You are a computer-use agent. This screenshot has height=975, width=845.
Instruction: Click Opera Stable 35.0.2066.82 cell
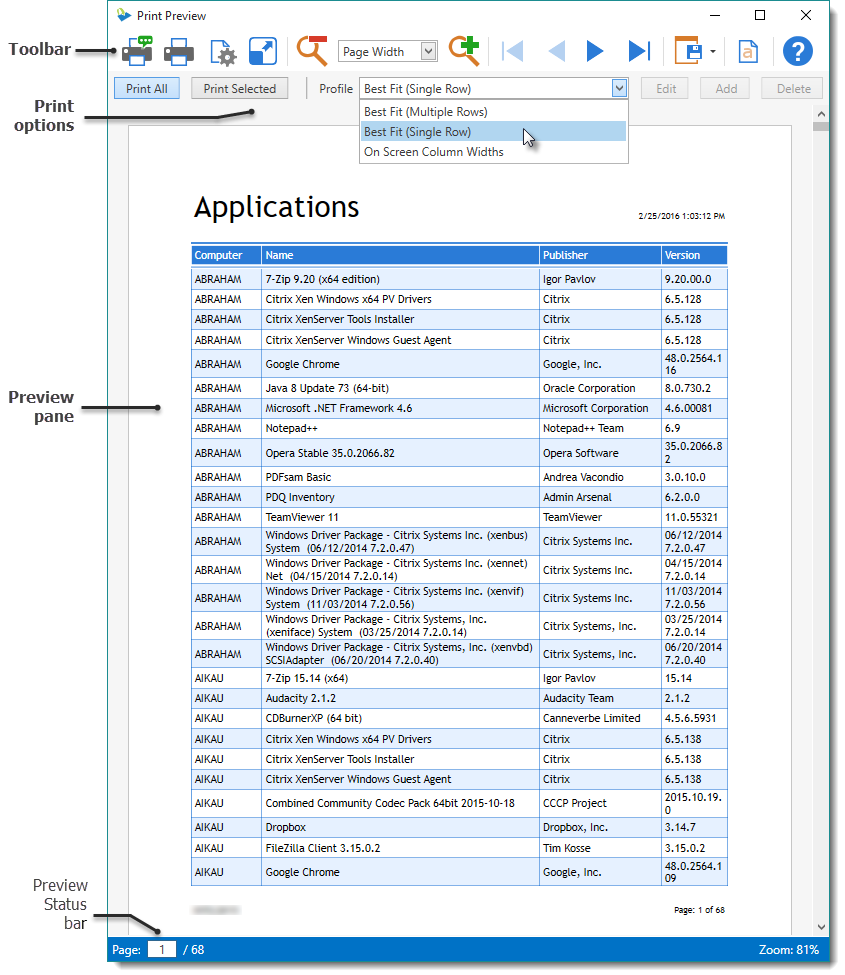[400, 453]
